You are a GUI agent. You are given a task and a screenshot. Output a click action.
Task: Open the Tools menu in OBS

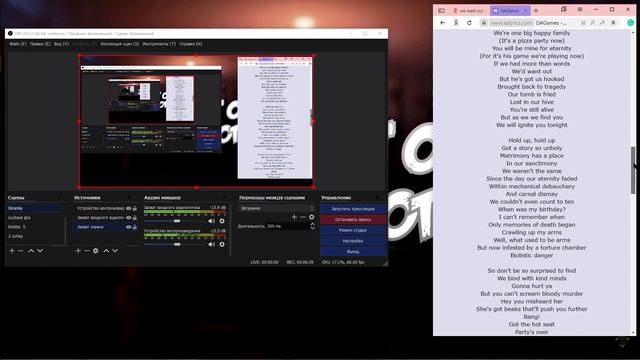159,44
